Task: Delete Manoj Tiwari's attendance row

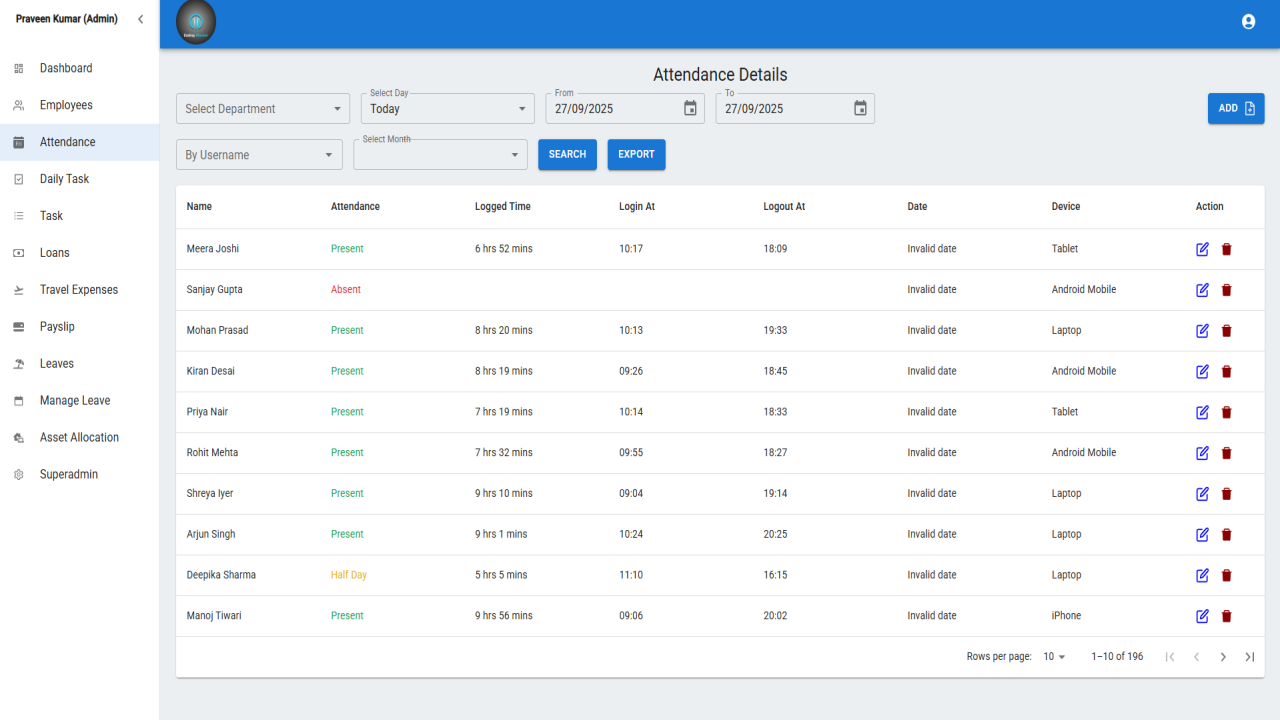Action: [1227, 616]
